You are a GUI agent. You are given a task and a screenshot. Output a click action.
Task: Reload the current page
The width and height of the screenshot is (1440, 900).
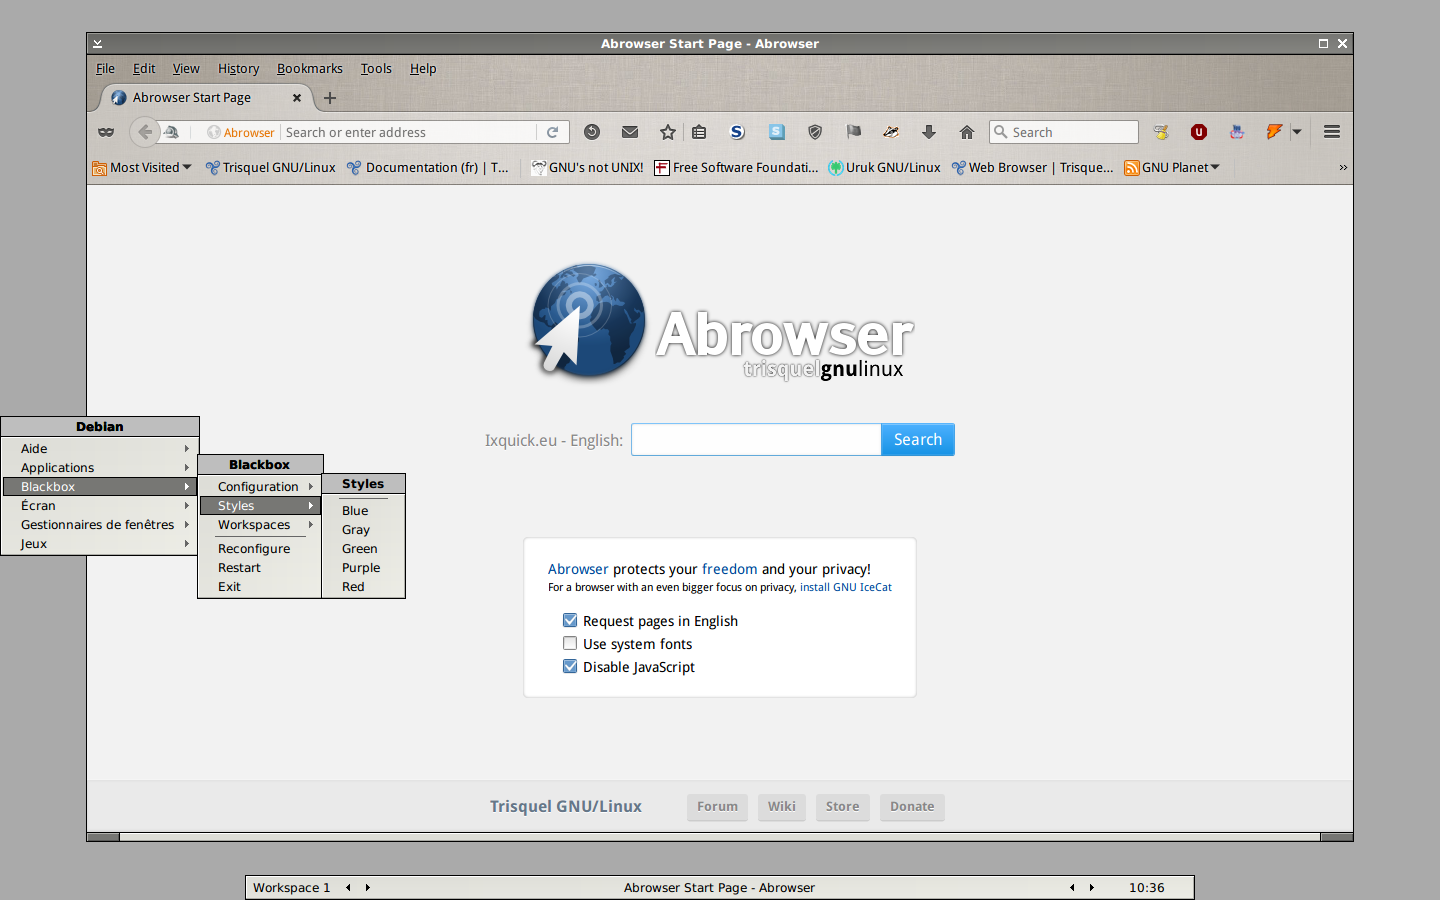tap(552, 132)
